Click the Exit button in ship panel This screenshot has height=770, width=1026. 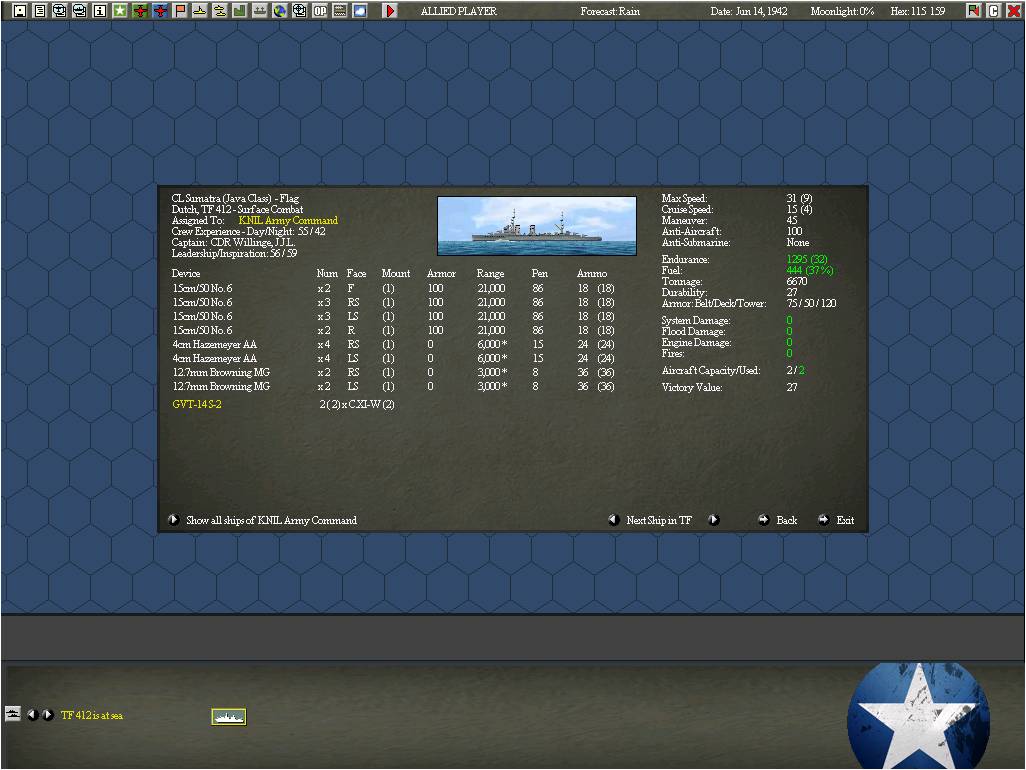coord(836,520)
